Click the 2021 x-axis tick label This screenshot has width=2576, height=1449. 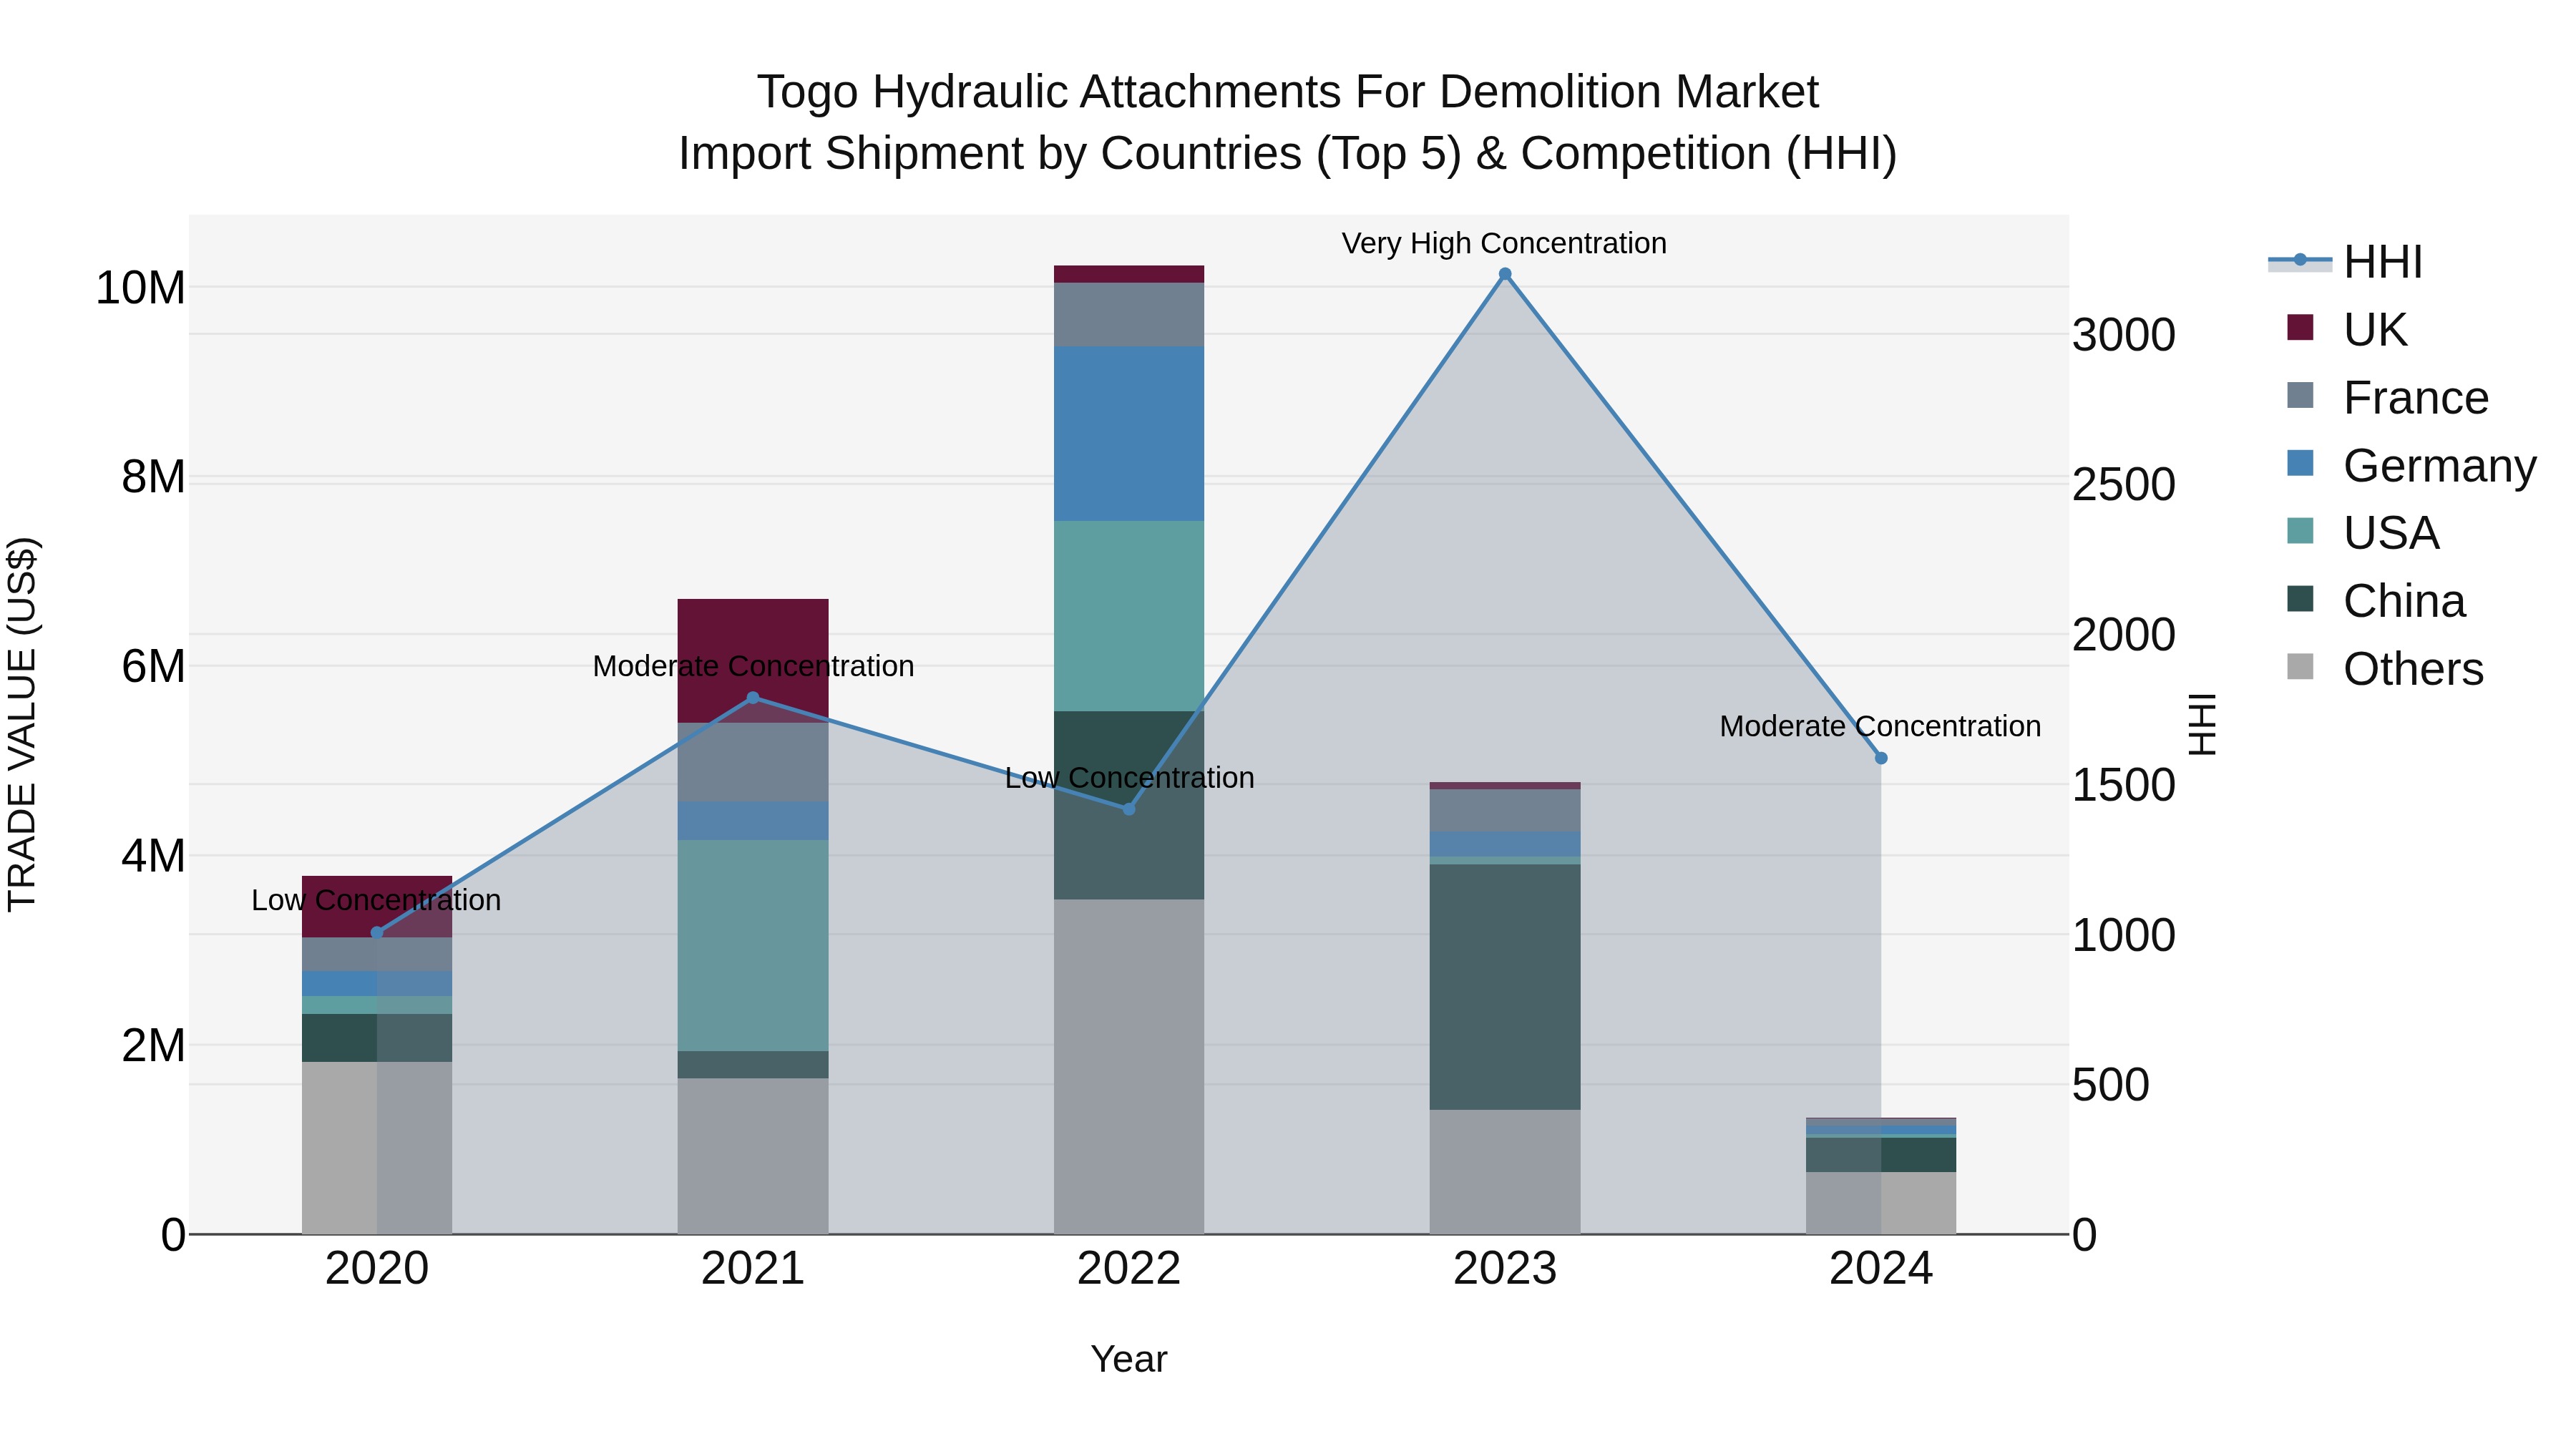(x=753, y=1269)
